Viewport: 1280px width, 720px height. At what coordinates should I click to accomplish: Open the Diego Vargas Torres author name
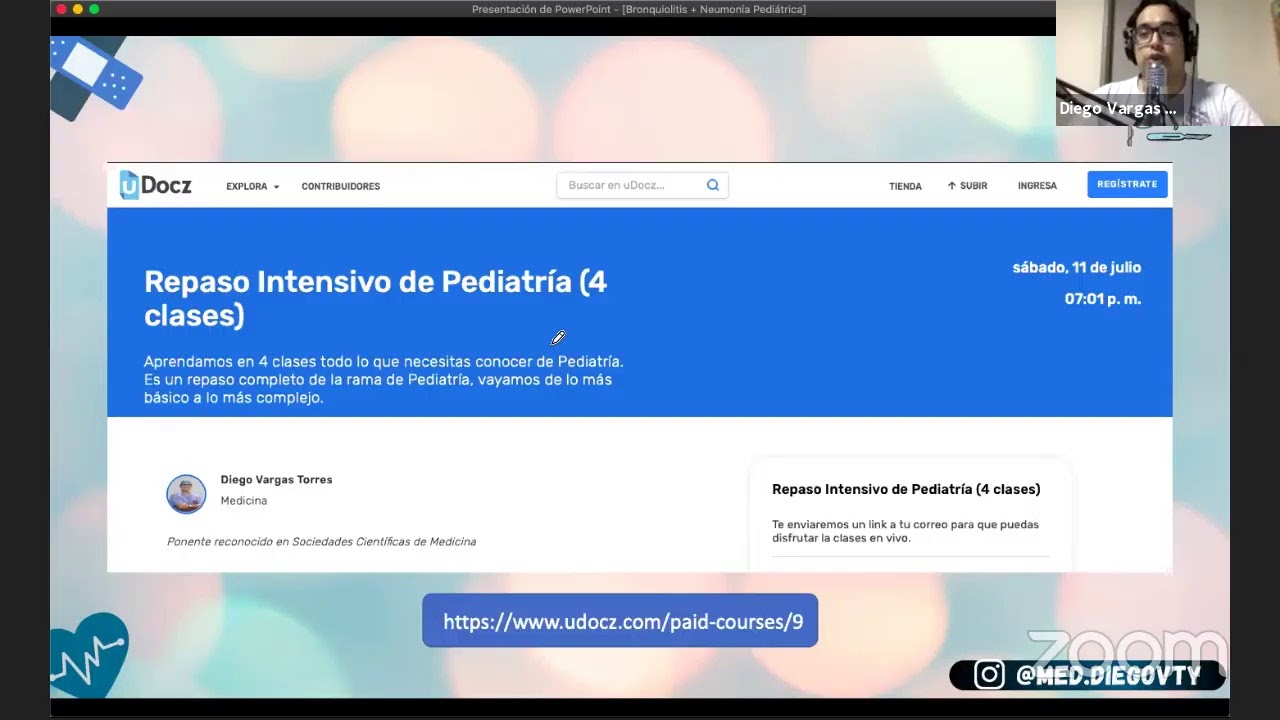[x=276, y=480]
